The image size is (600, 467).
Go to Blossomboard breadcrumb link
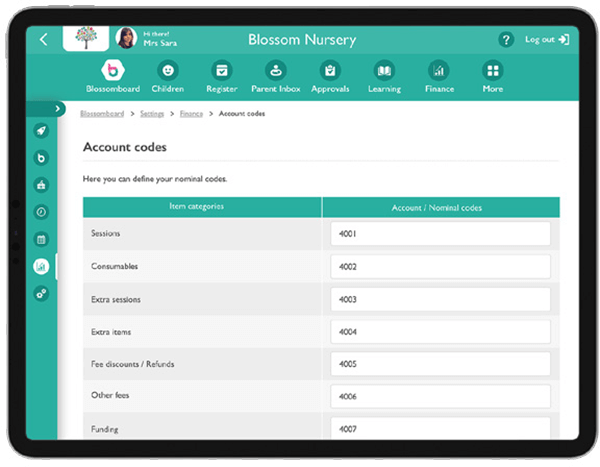[x=102, y=114]
